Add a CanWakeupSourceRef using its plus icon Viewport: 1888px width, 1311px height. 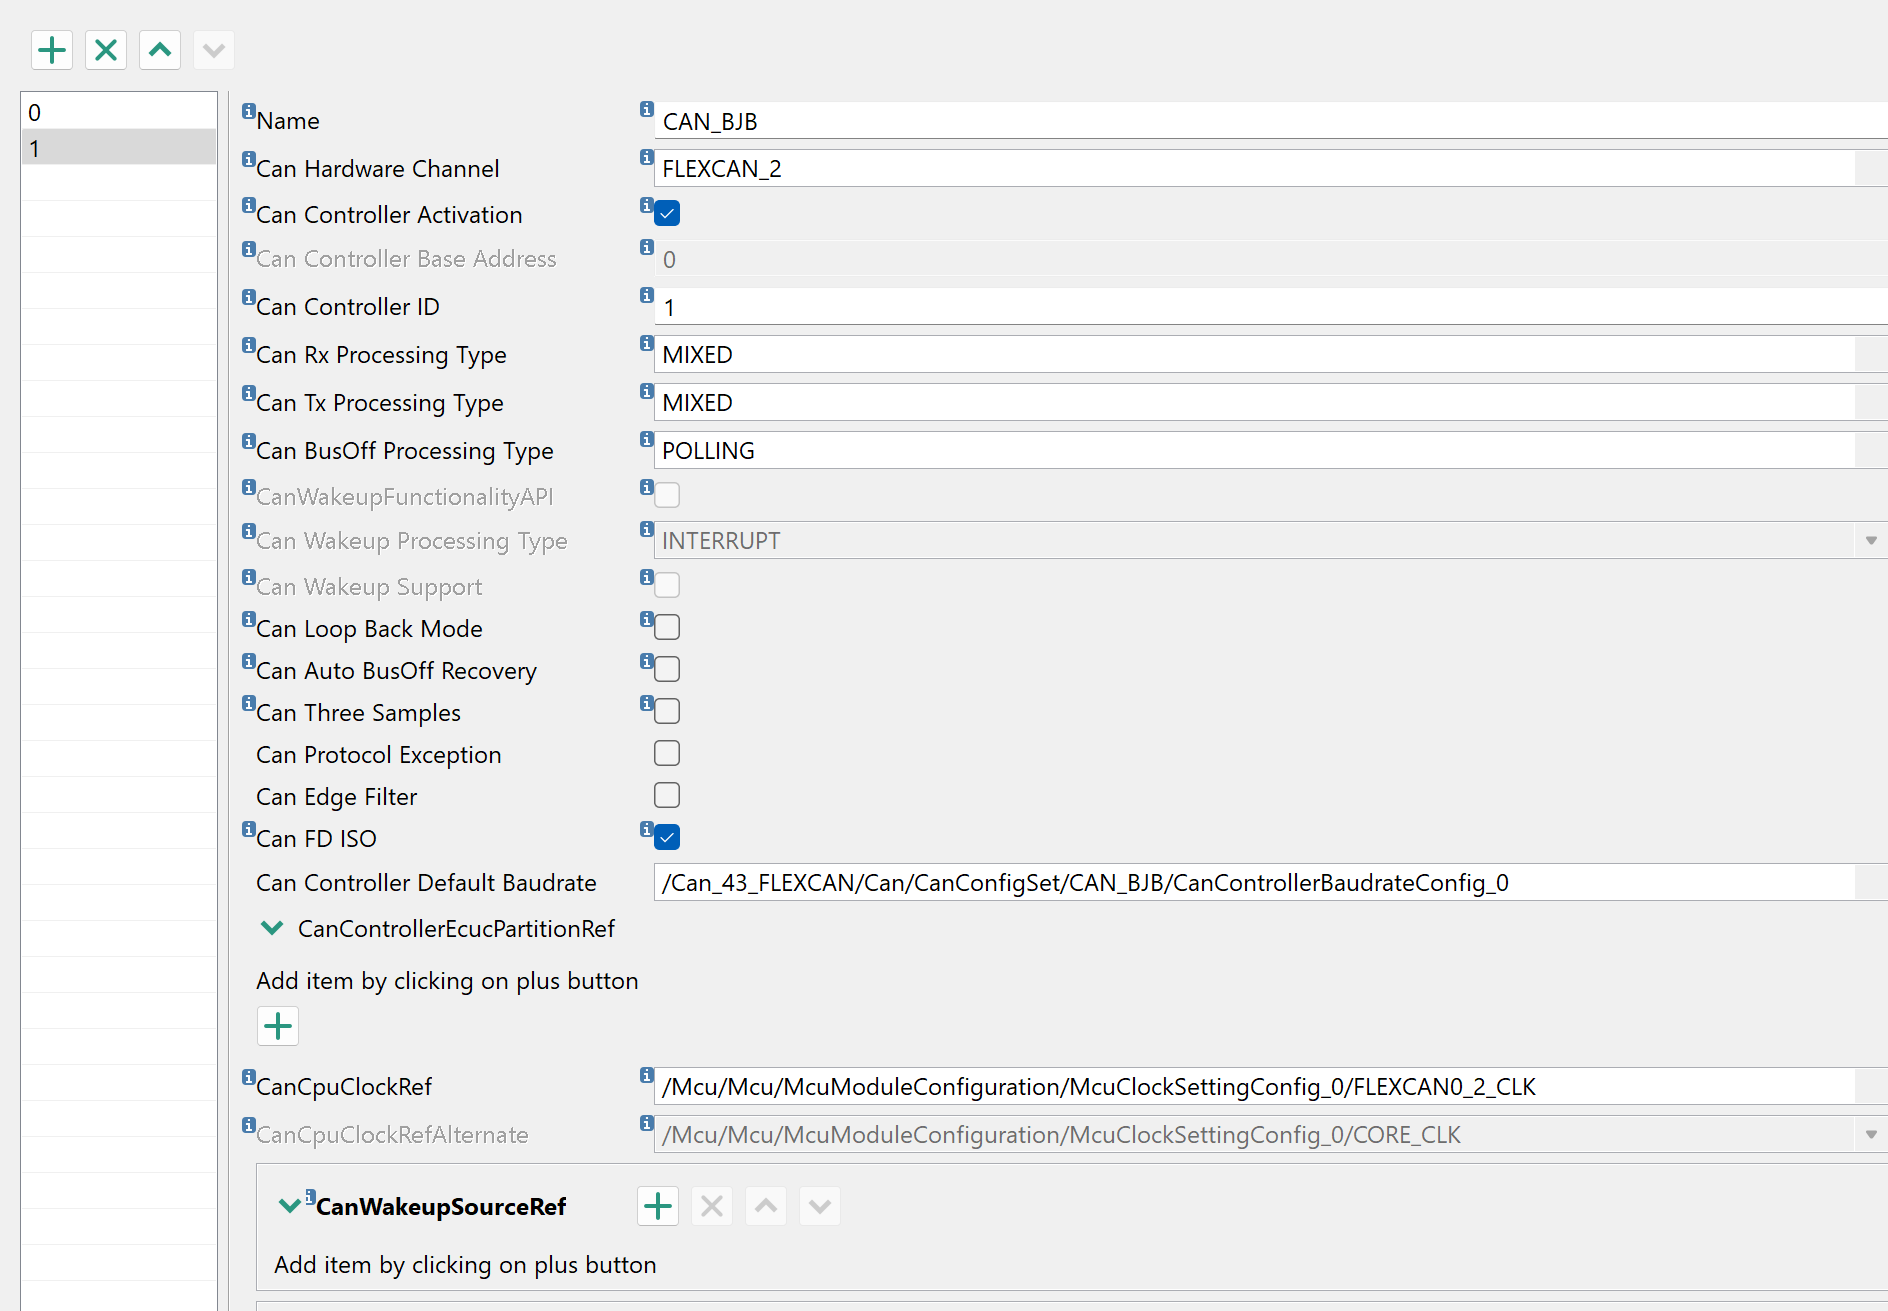[x=657, y=1205]
